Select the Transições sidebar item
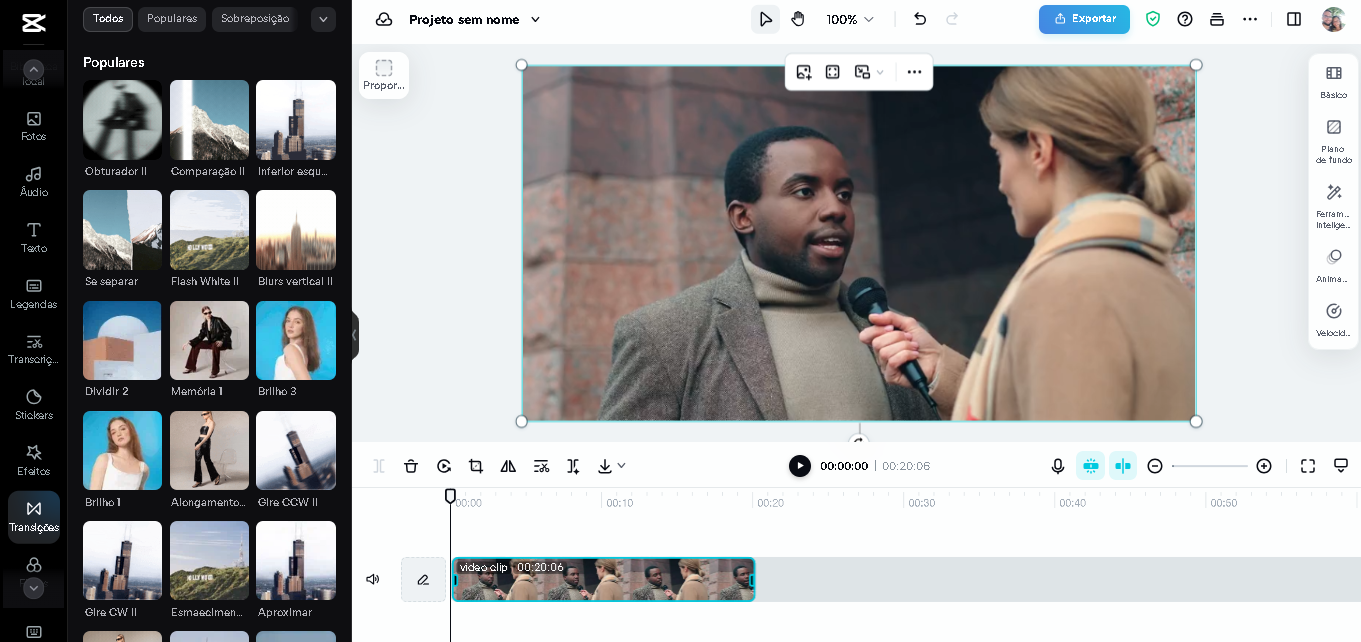 (x=33, y=517)
